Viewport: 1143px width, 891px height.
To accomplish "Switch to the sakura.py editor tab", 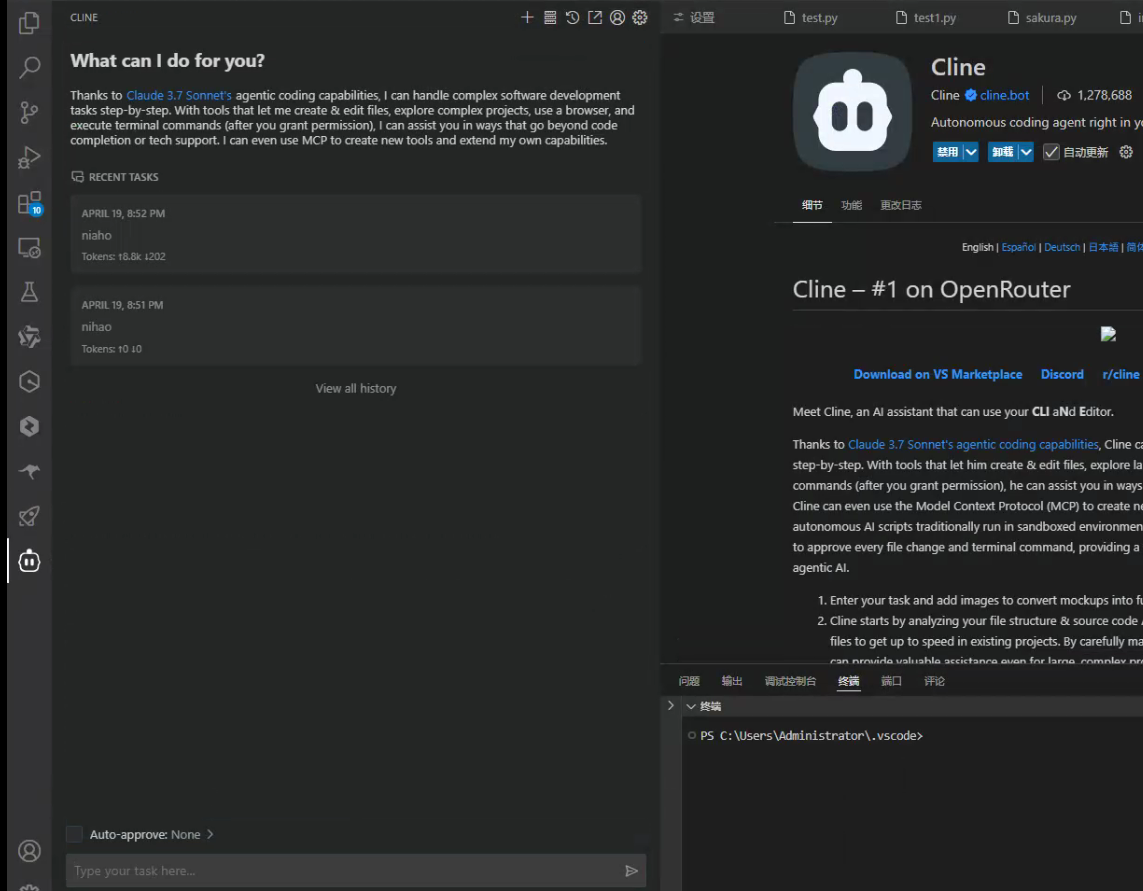I will (1042, 17).
